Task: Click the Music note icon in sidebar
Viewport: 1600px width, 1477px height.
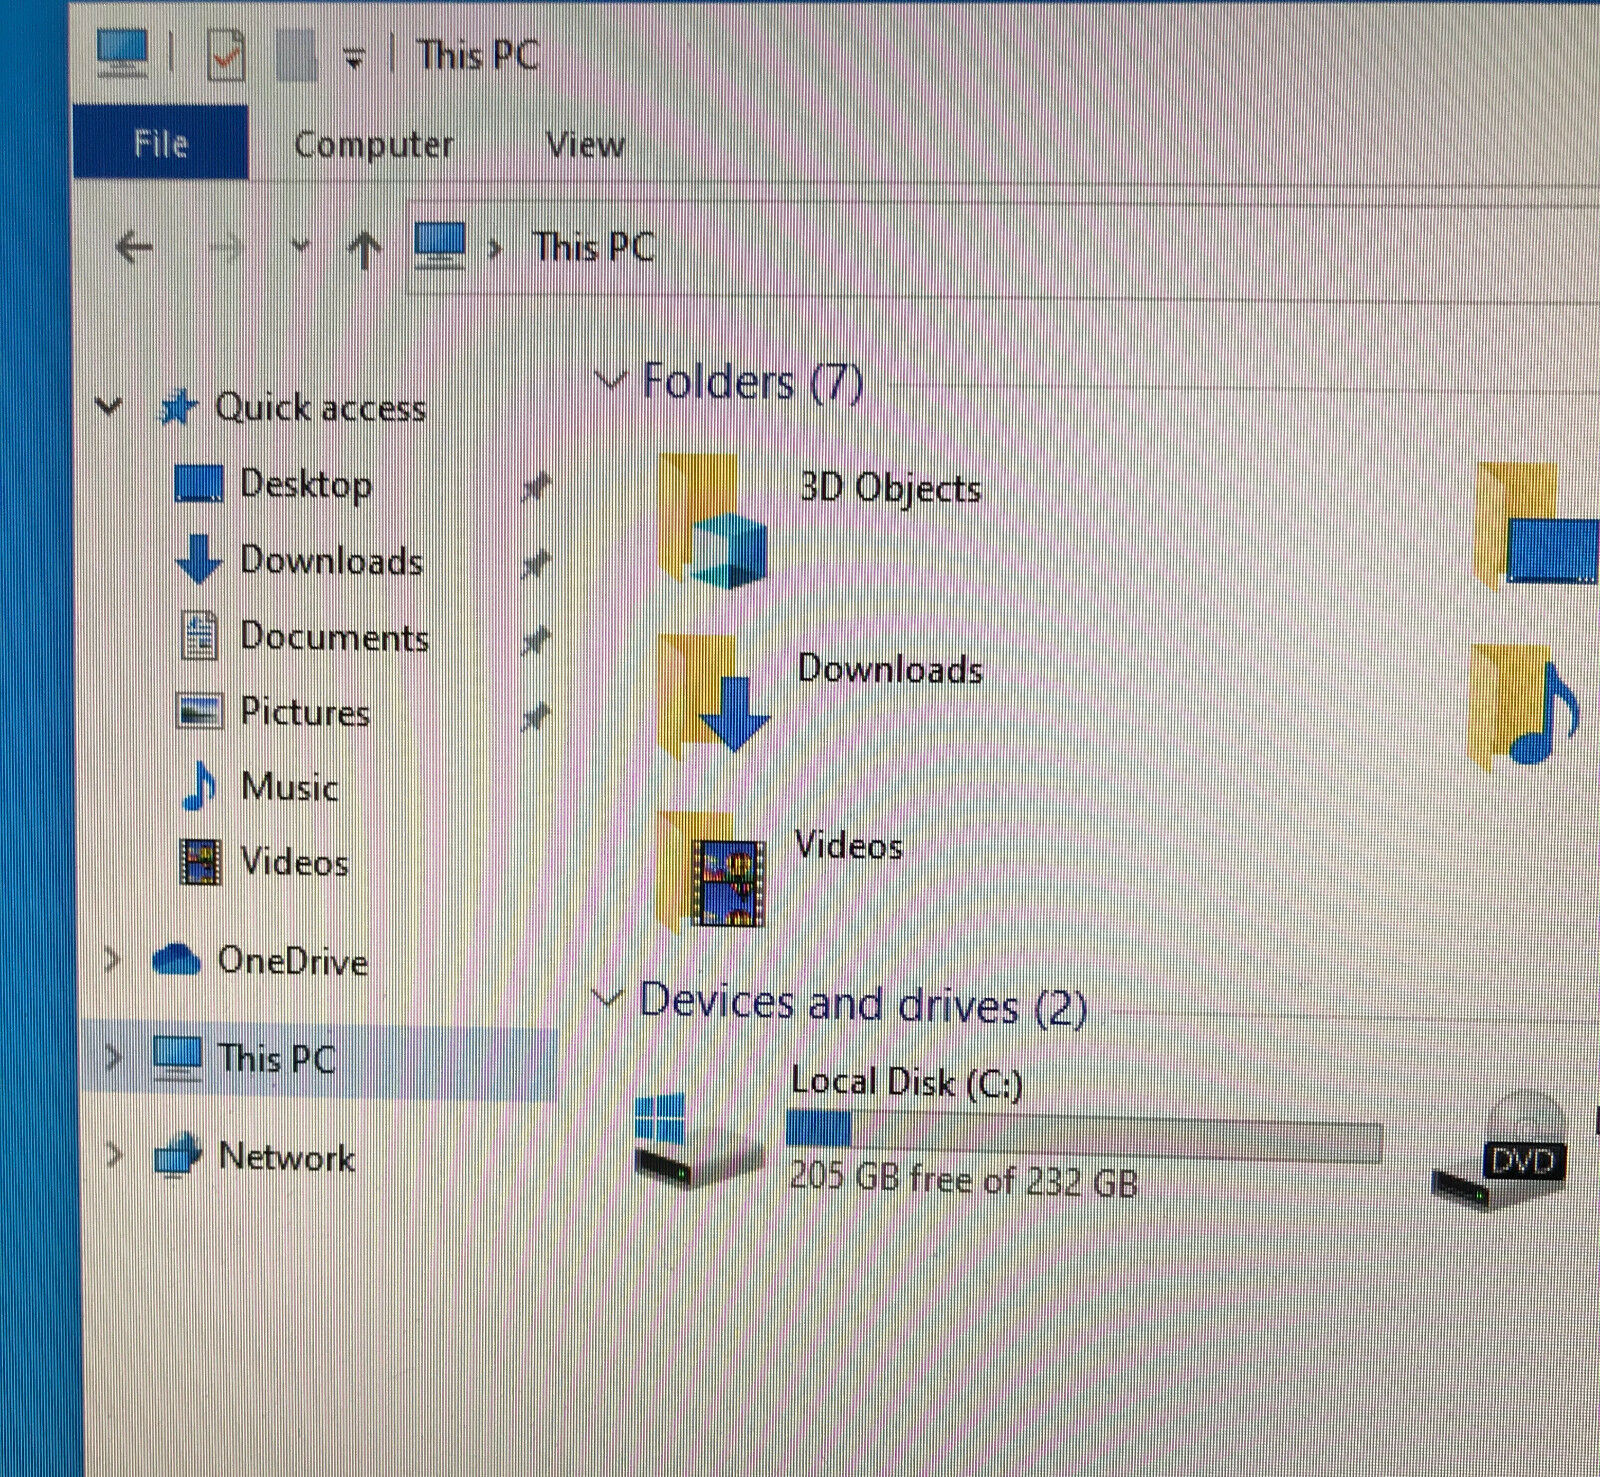Action: (x=199, y=786)
